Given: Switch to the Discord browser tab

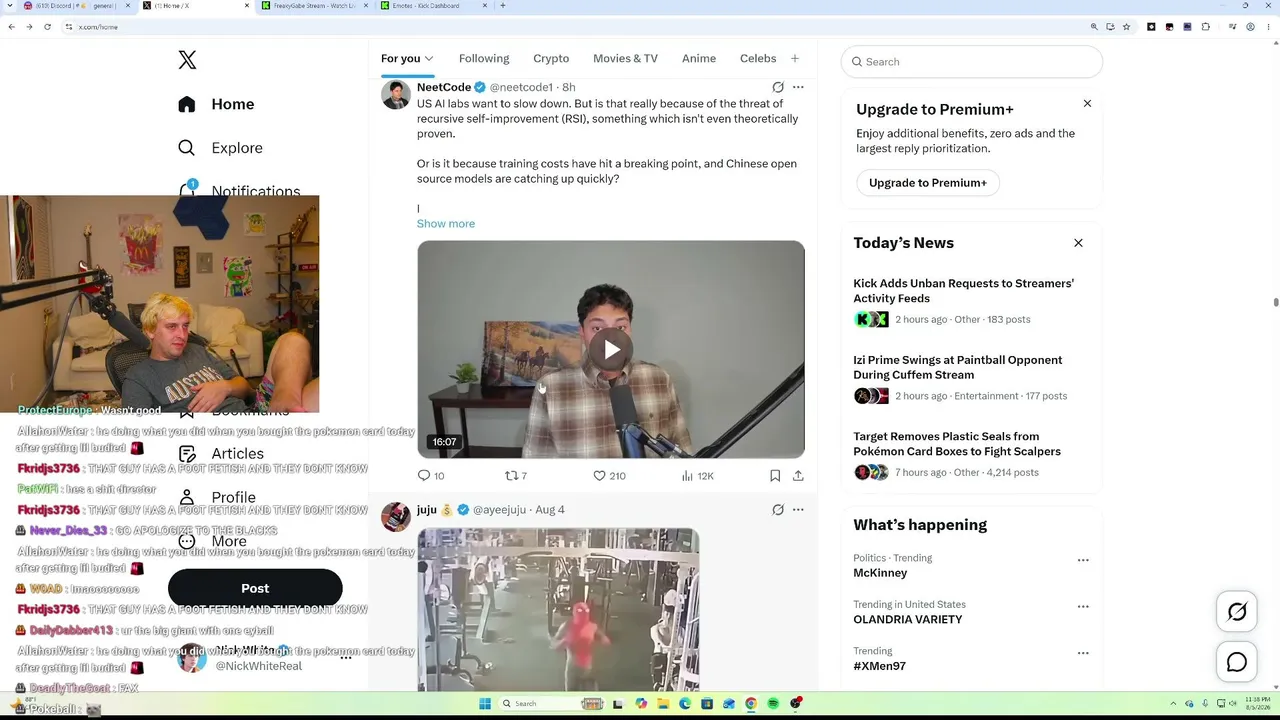Looking at the screenshot, I should (75, 6).
